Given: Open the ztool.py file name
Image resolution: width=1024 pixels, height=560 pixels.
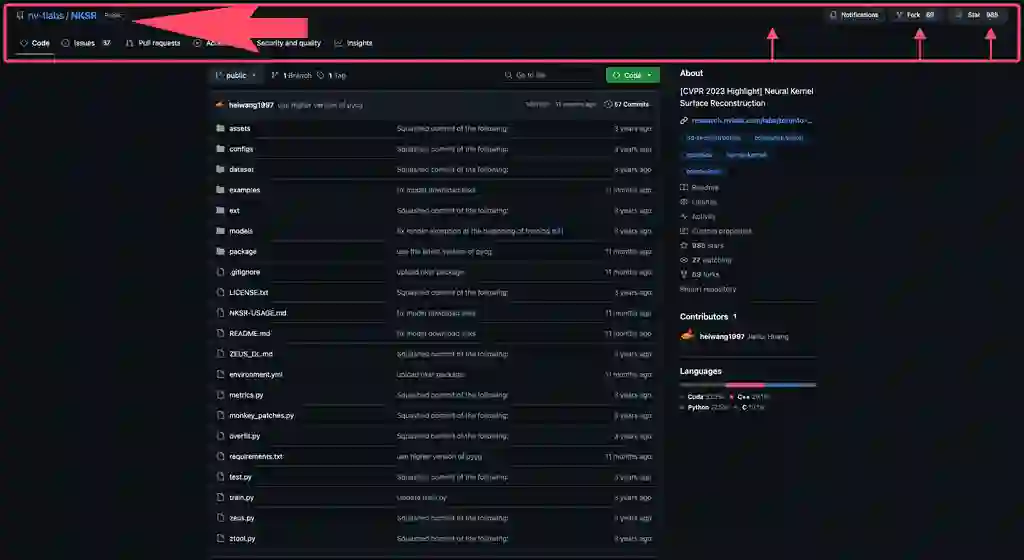Looking at the screenshot, I should point(242,538).
